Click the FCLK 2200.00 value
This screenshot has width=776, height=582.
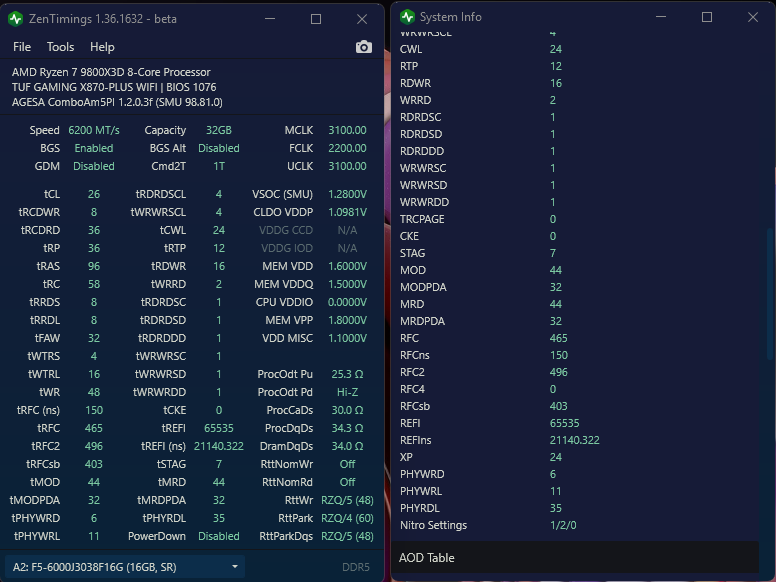click(347, 148)
